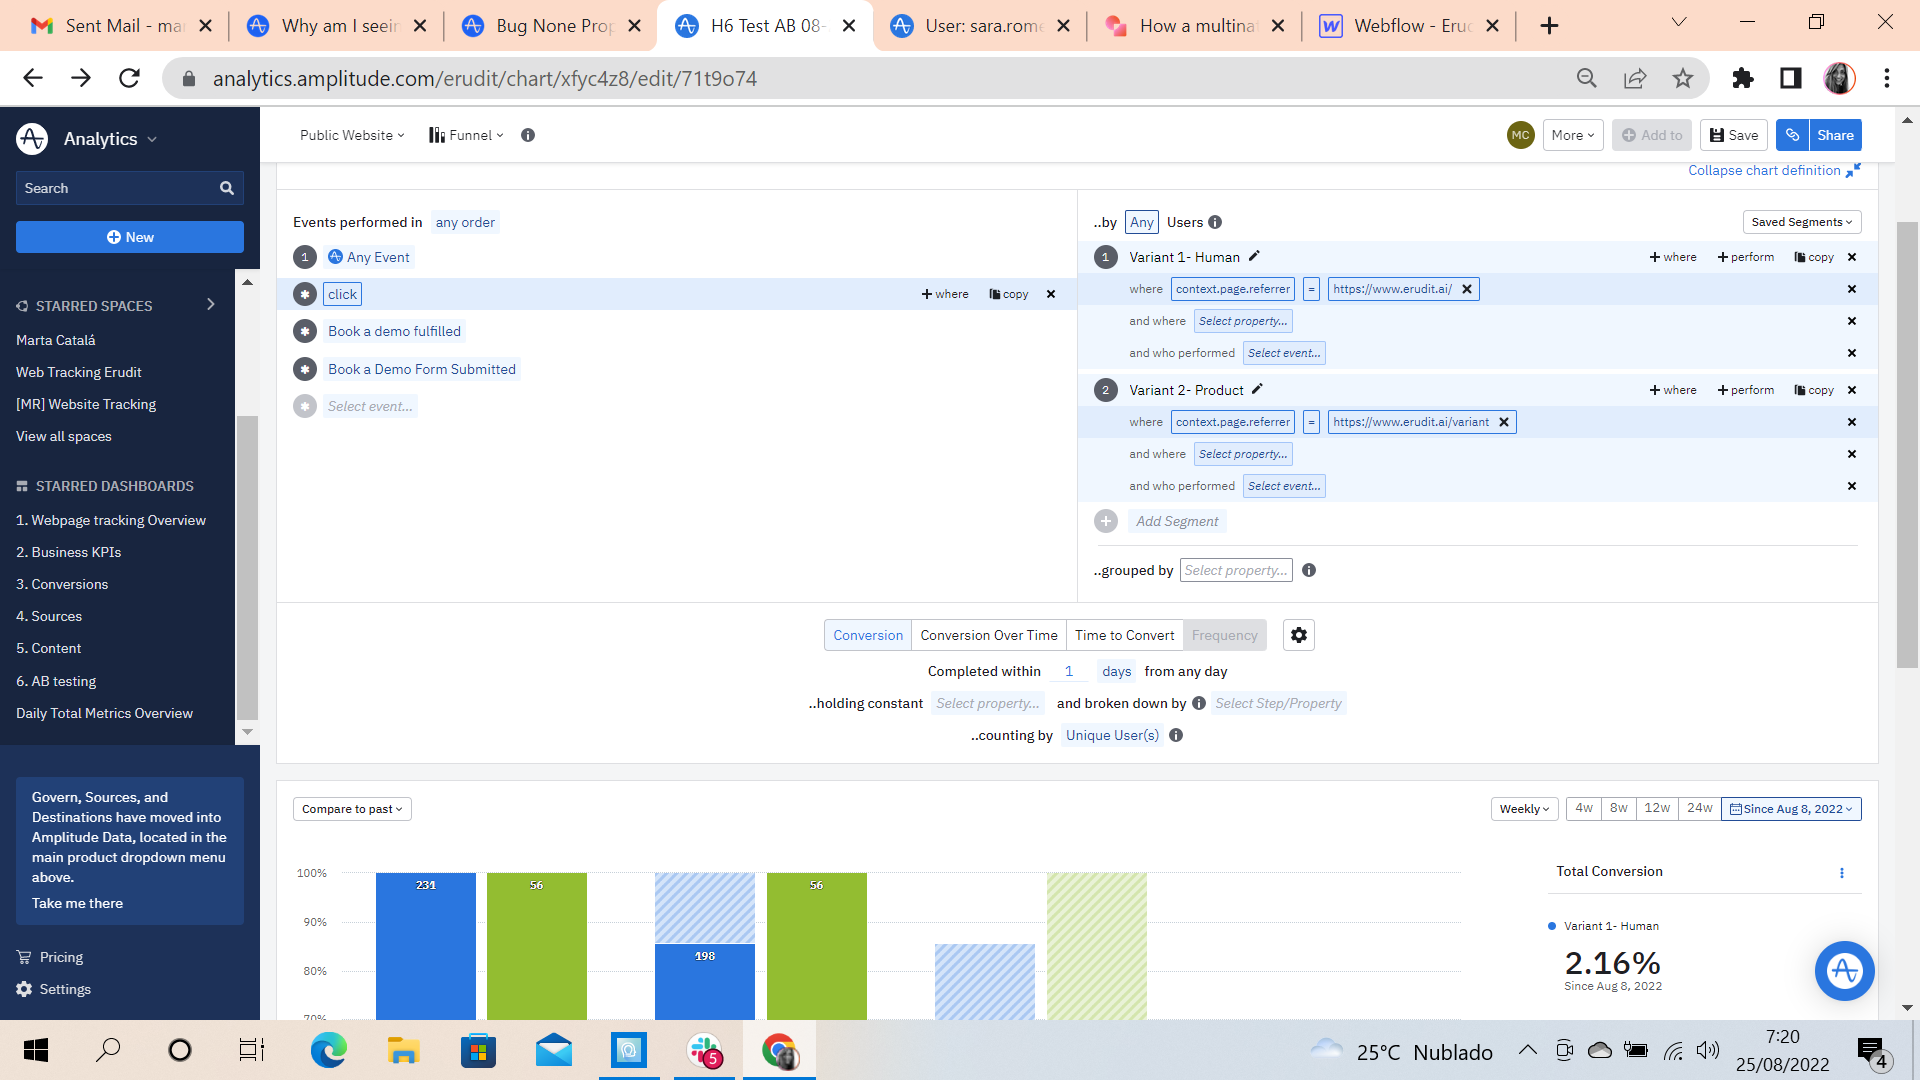
Task: Switch to the Conversion Over Time tab
Action: coord(988,635)
